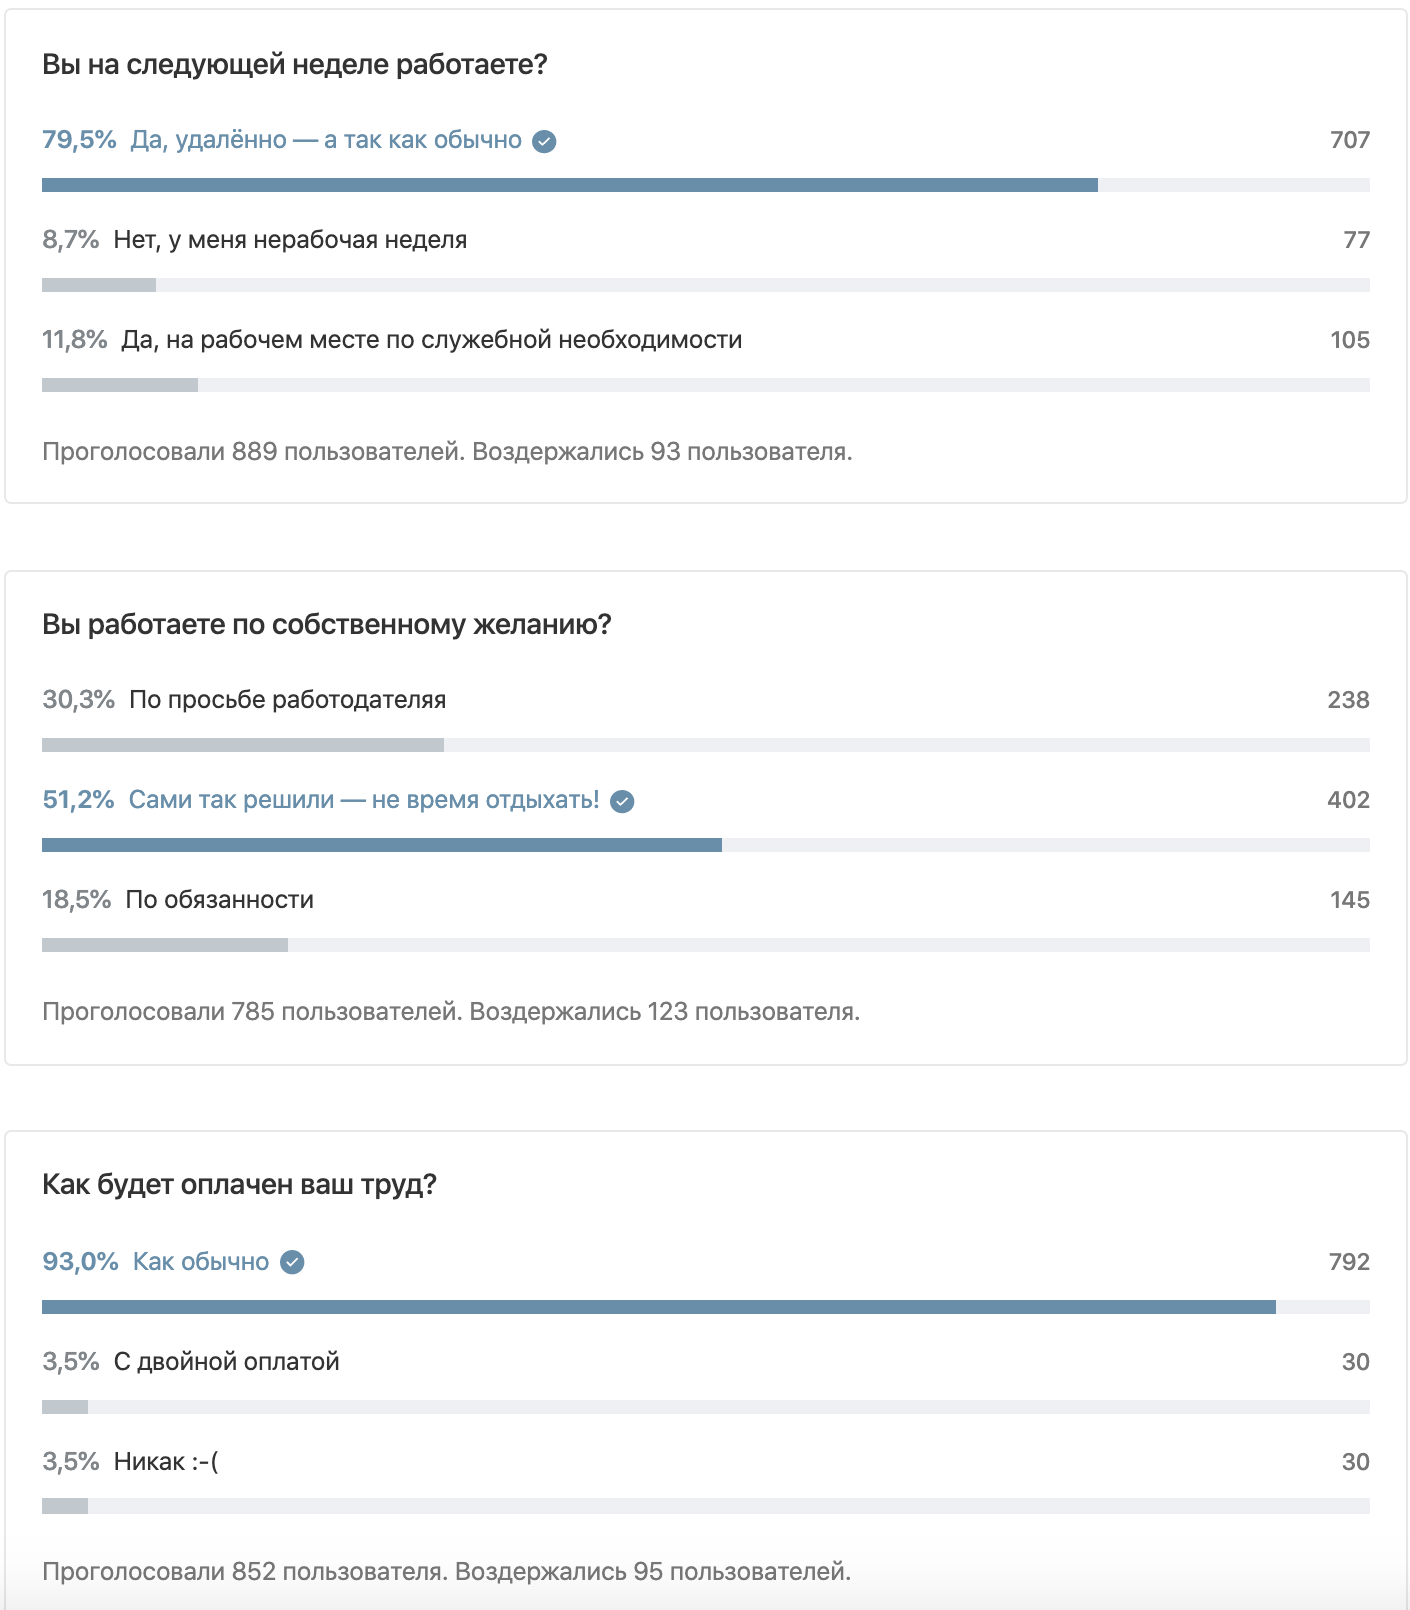Click the 51,2% result bar
1410x1610 pixels.
coord(382,845)
